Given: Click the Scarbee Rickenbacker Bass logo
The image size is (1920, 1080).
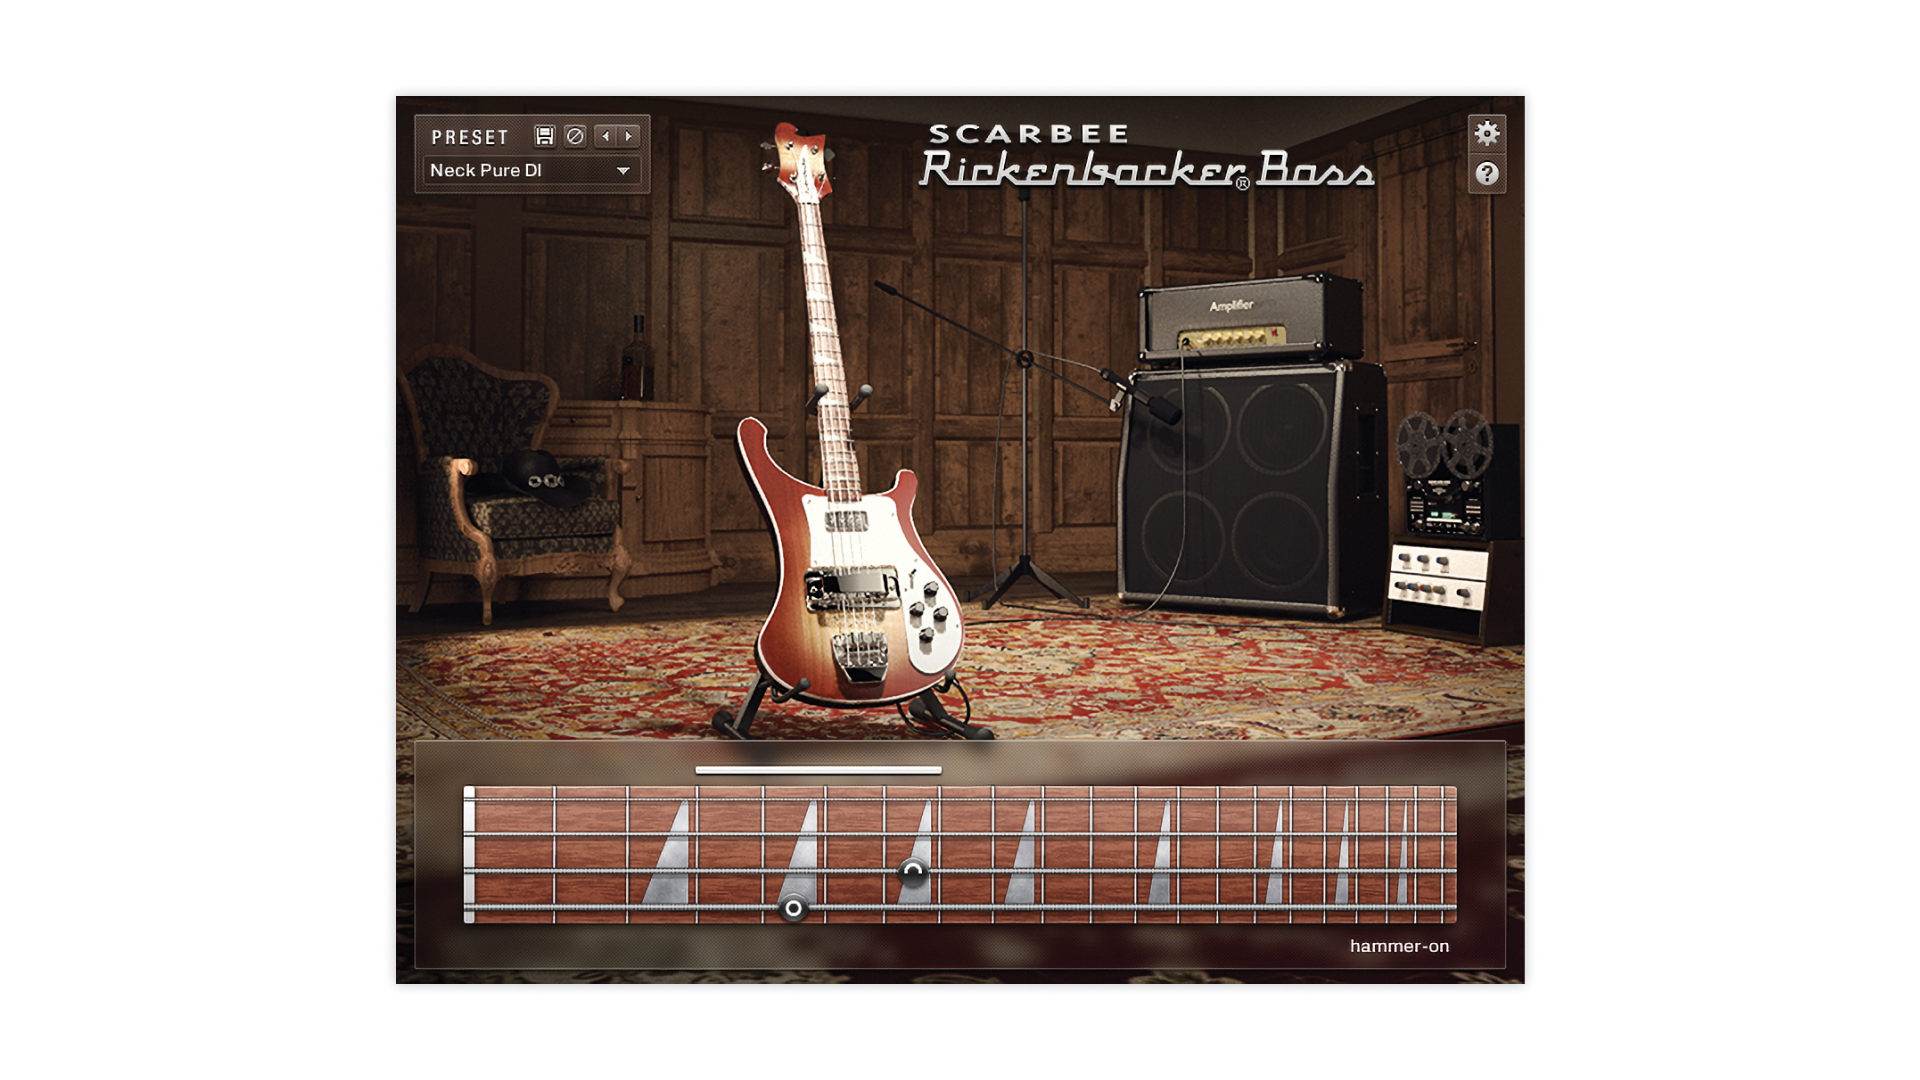Looking at the screenshot, I should (x=1147, y=156).
